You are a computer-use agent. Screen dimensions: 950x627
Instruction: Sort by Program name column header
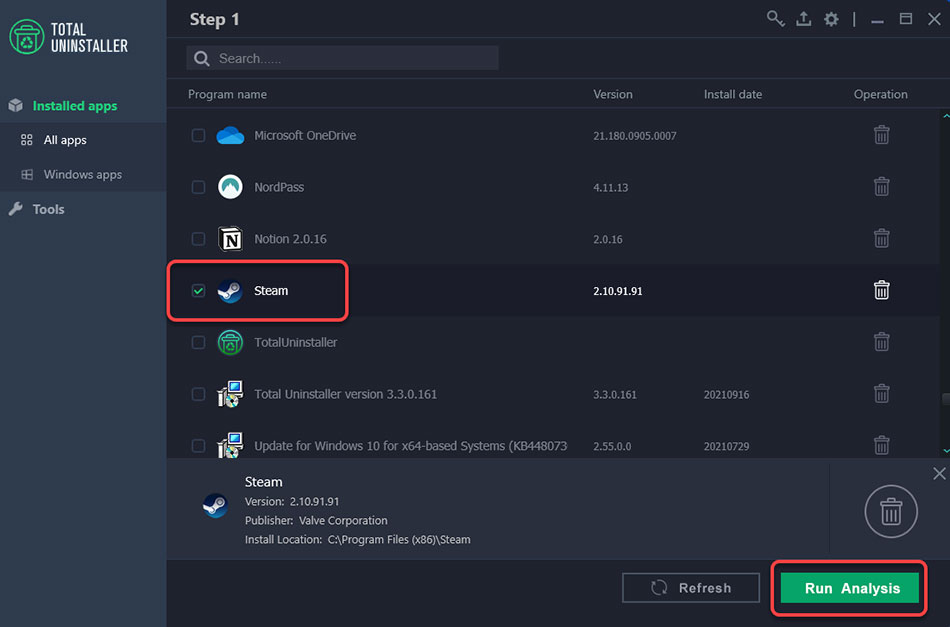point(227,95)
